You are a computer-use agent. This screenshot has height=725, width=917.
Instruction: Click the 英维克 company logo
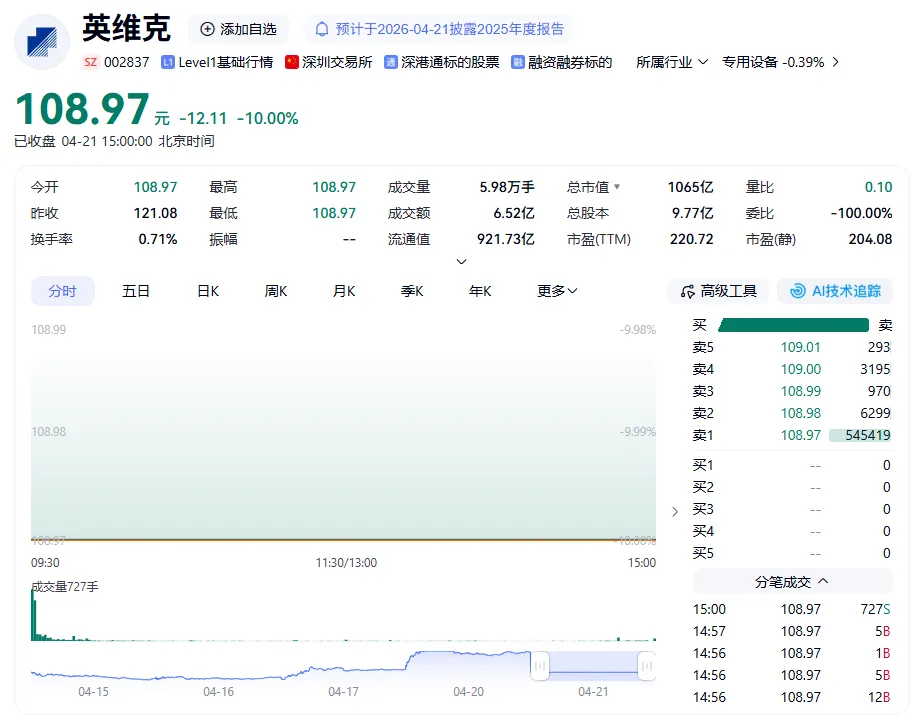pyautogui.click(x=42, y=42)
